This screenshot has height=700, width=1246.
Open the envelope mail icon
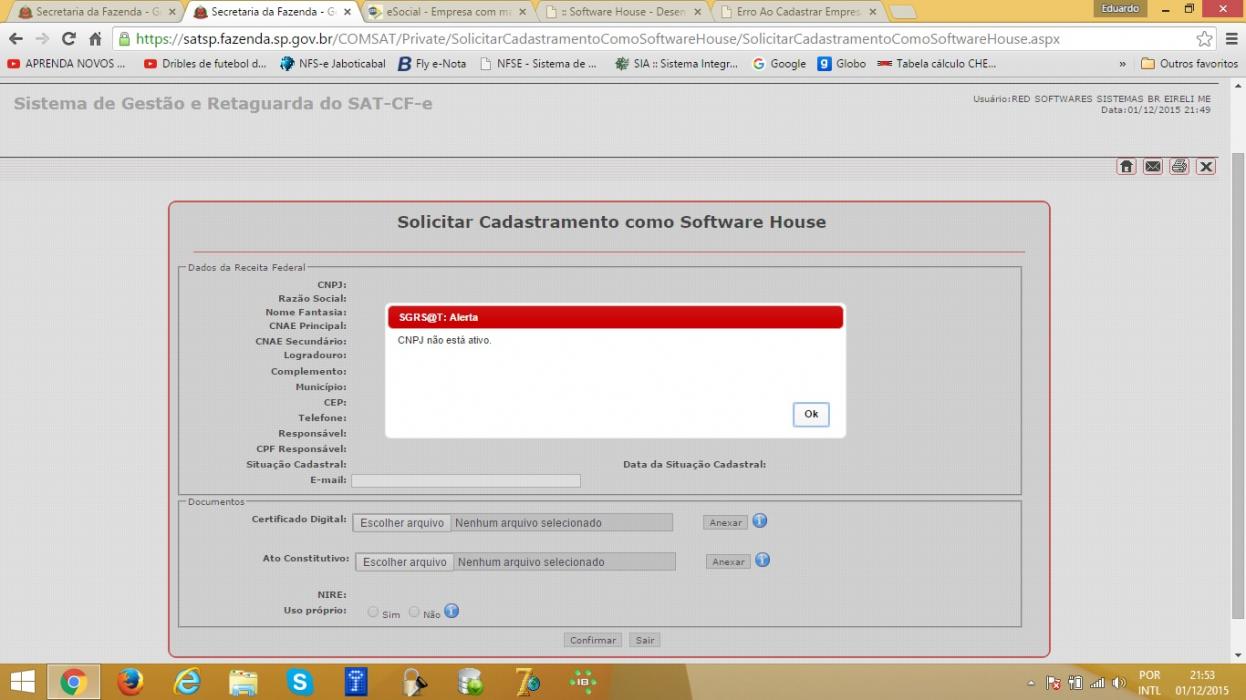(1153, 166)
